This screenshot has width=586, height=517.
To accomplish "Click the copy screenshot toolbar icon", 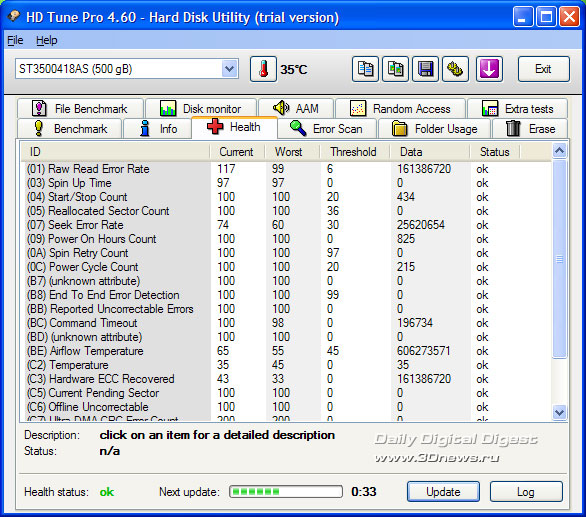I will [395, 69].
